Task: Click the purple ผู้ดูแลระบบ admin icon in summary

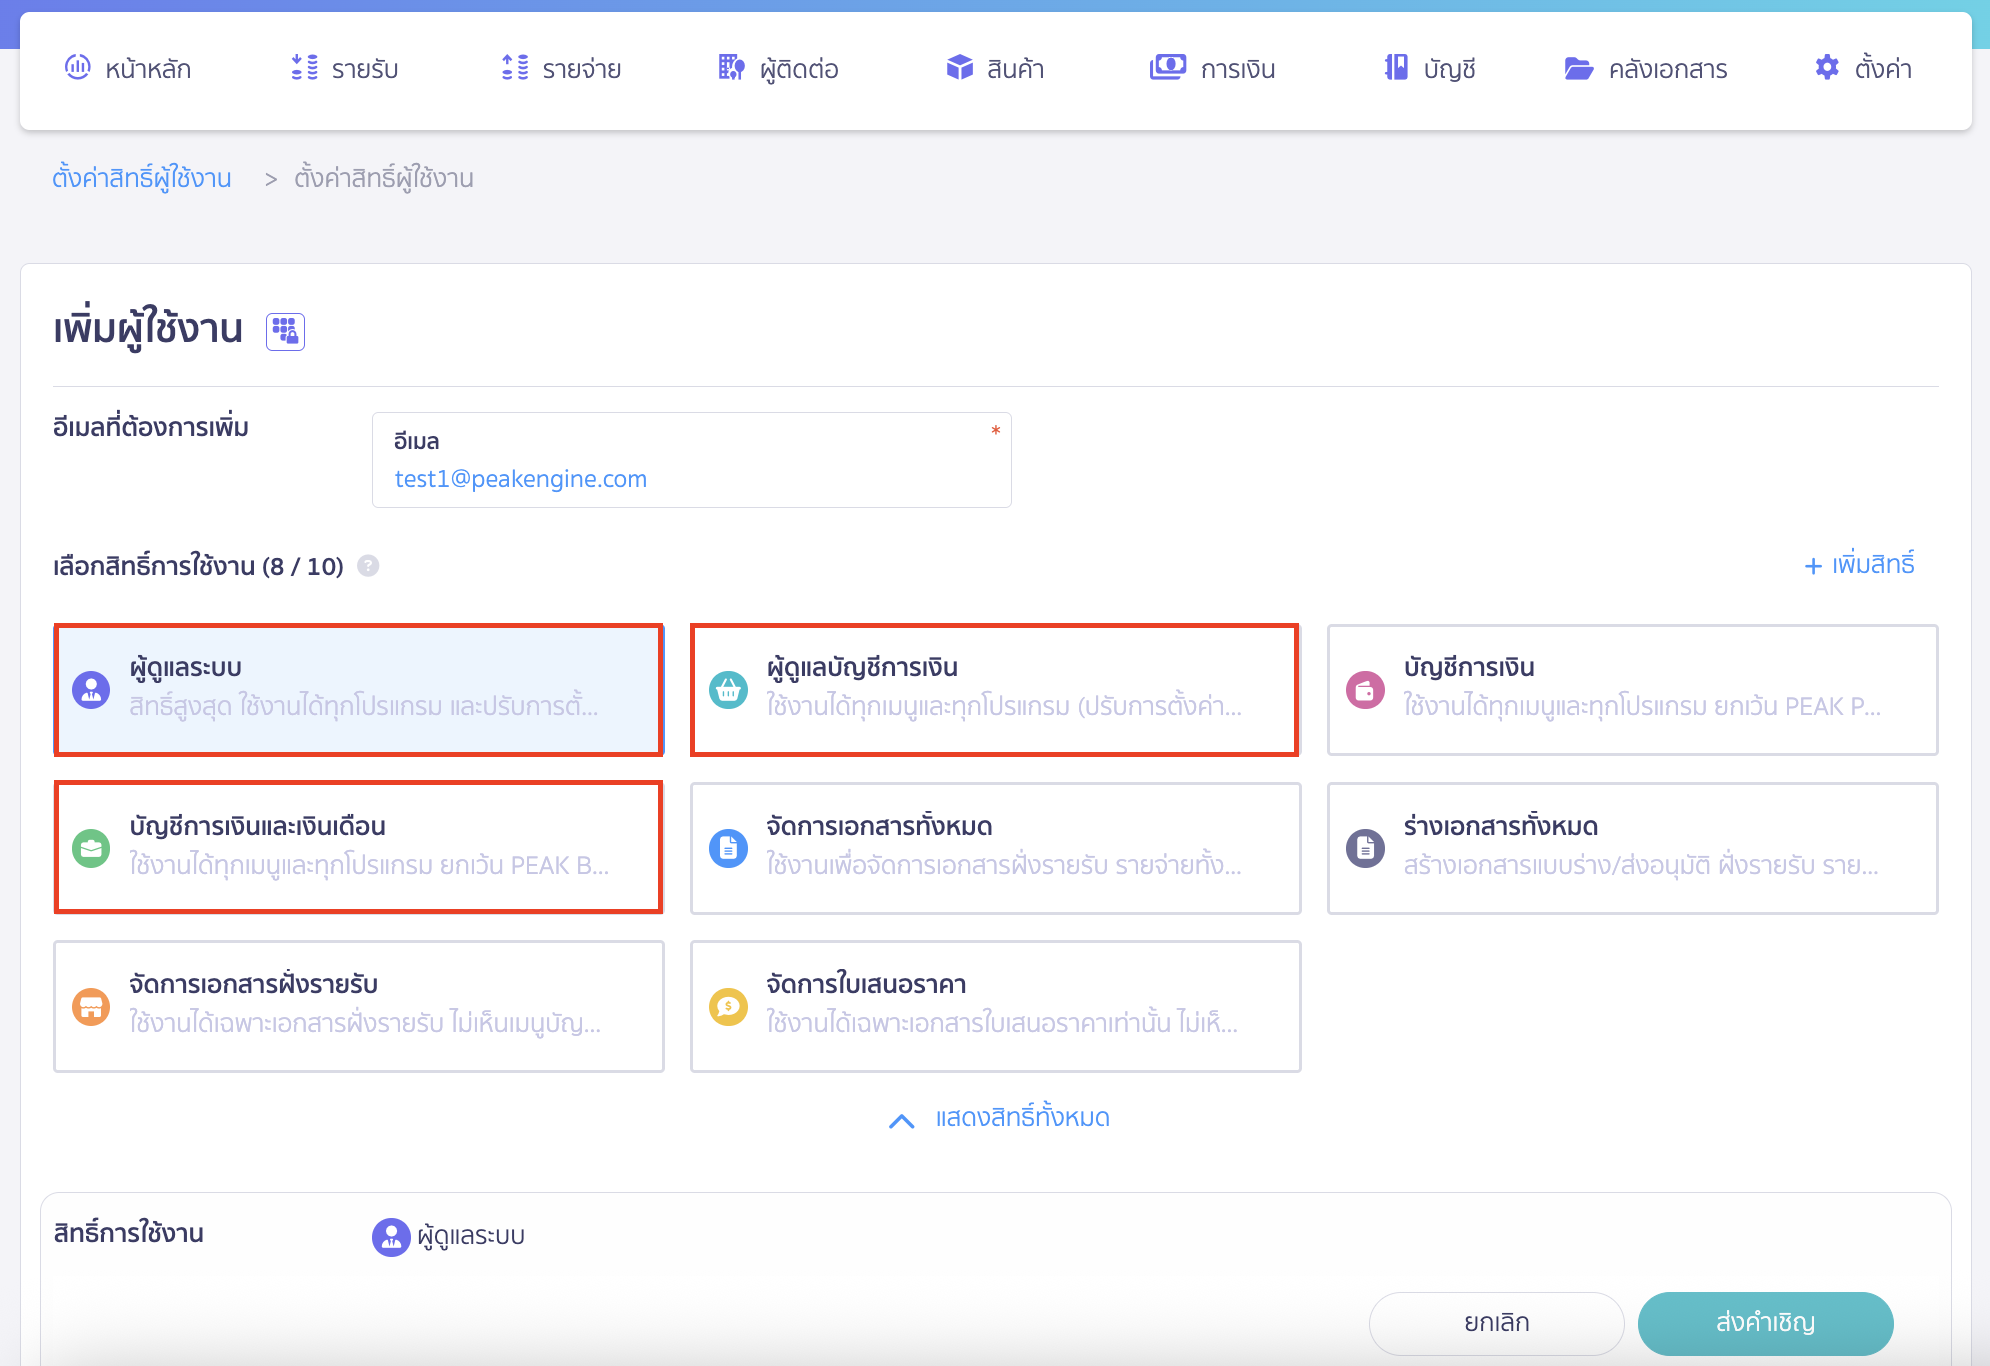Action: pos(391,1237)
